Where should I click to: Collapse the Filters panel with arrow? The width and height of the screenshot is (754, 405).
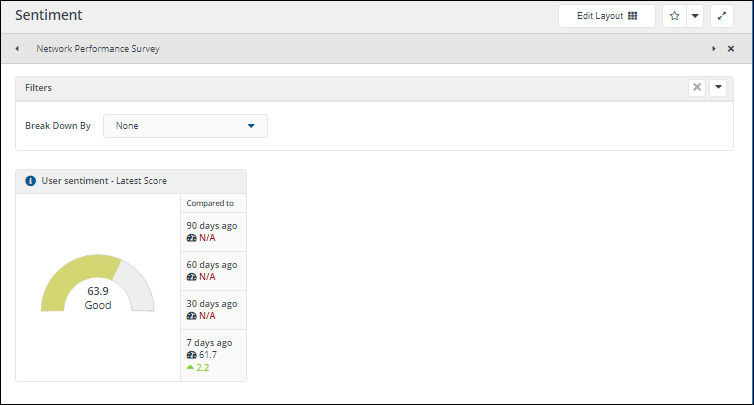coord(719,88)
